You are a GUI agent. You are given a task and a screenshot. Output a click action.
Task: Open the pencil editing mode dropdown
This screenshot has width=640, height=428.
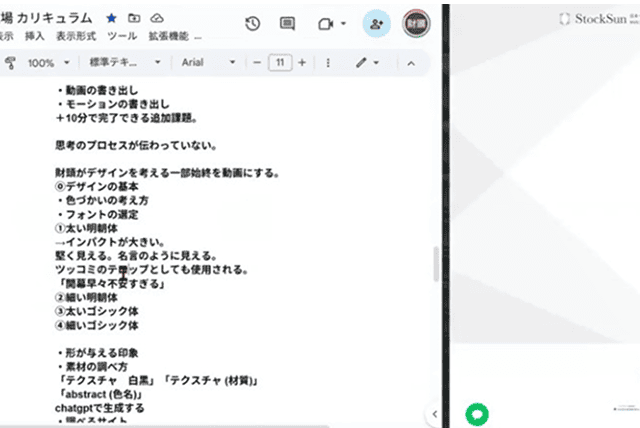367,63
